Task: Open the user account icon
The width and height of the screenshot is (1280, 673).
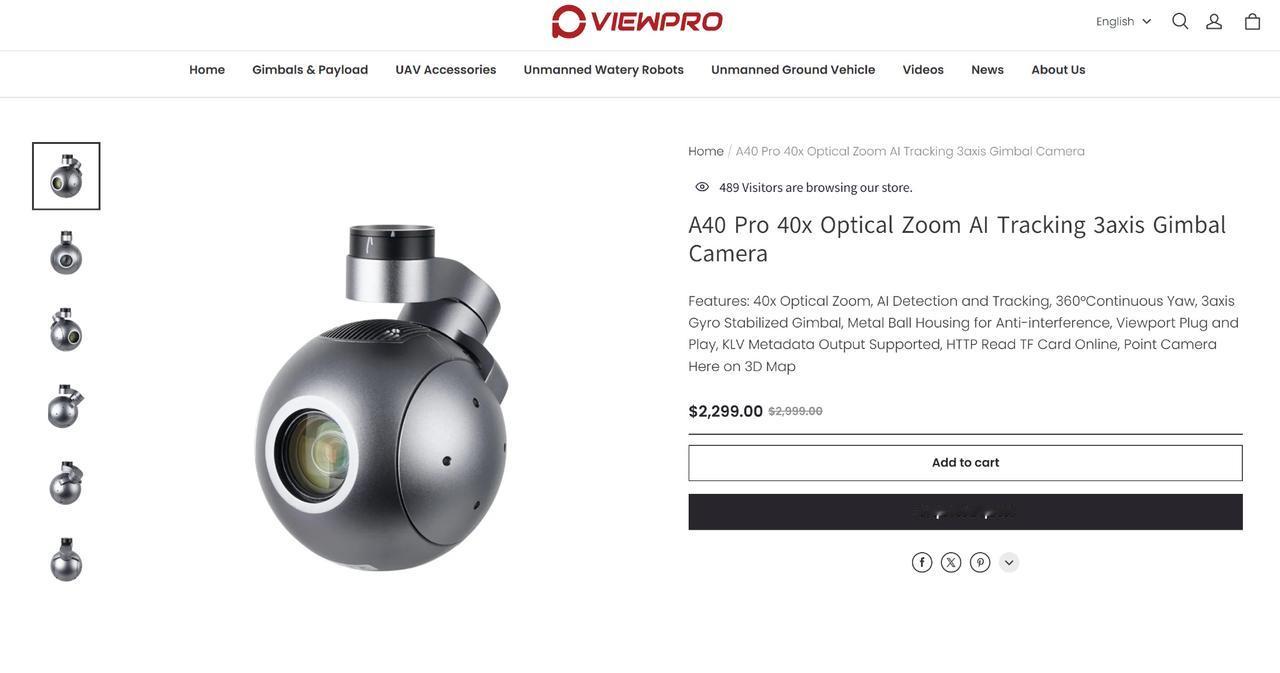Action: [1214, 21]
